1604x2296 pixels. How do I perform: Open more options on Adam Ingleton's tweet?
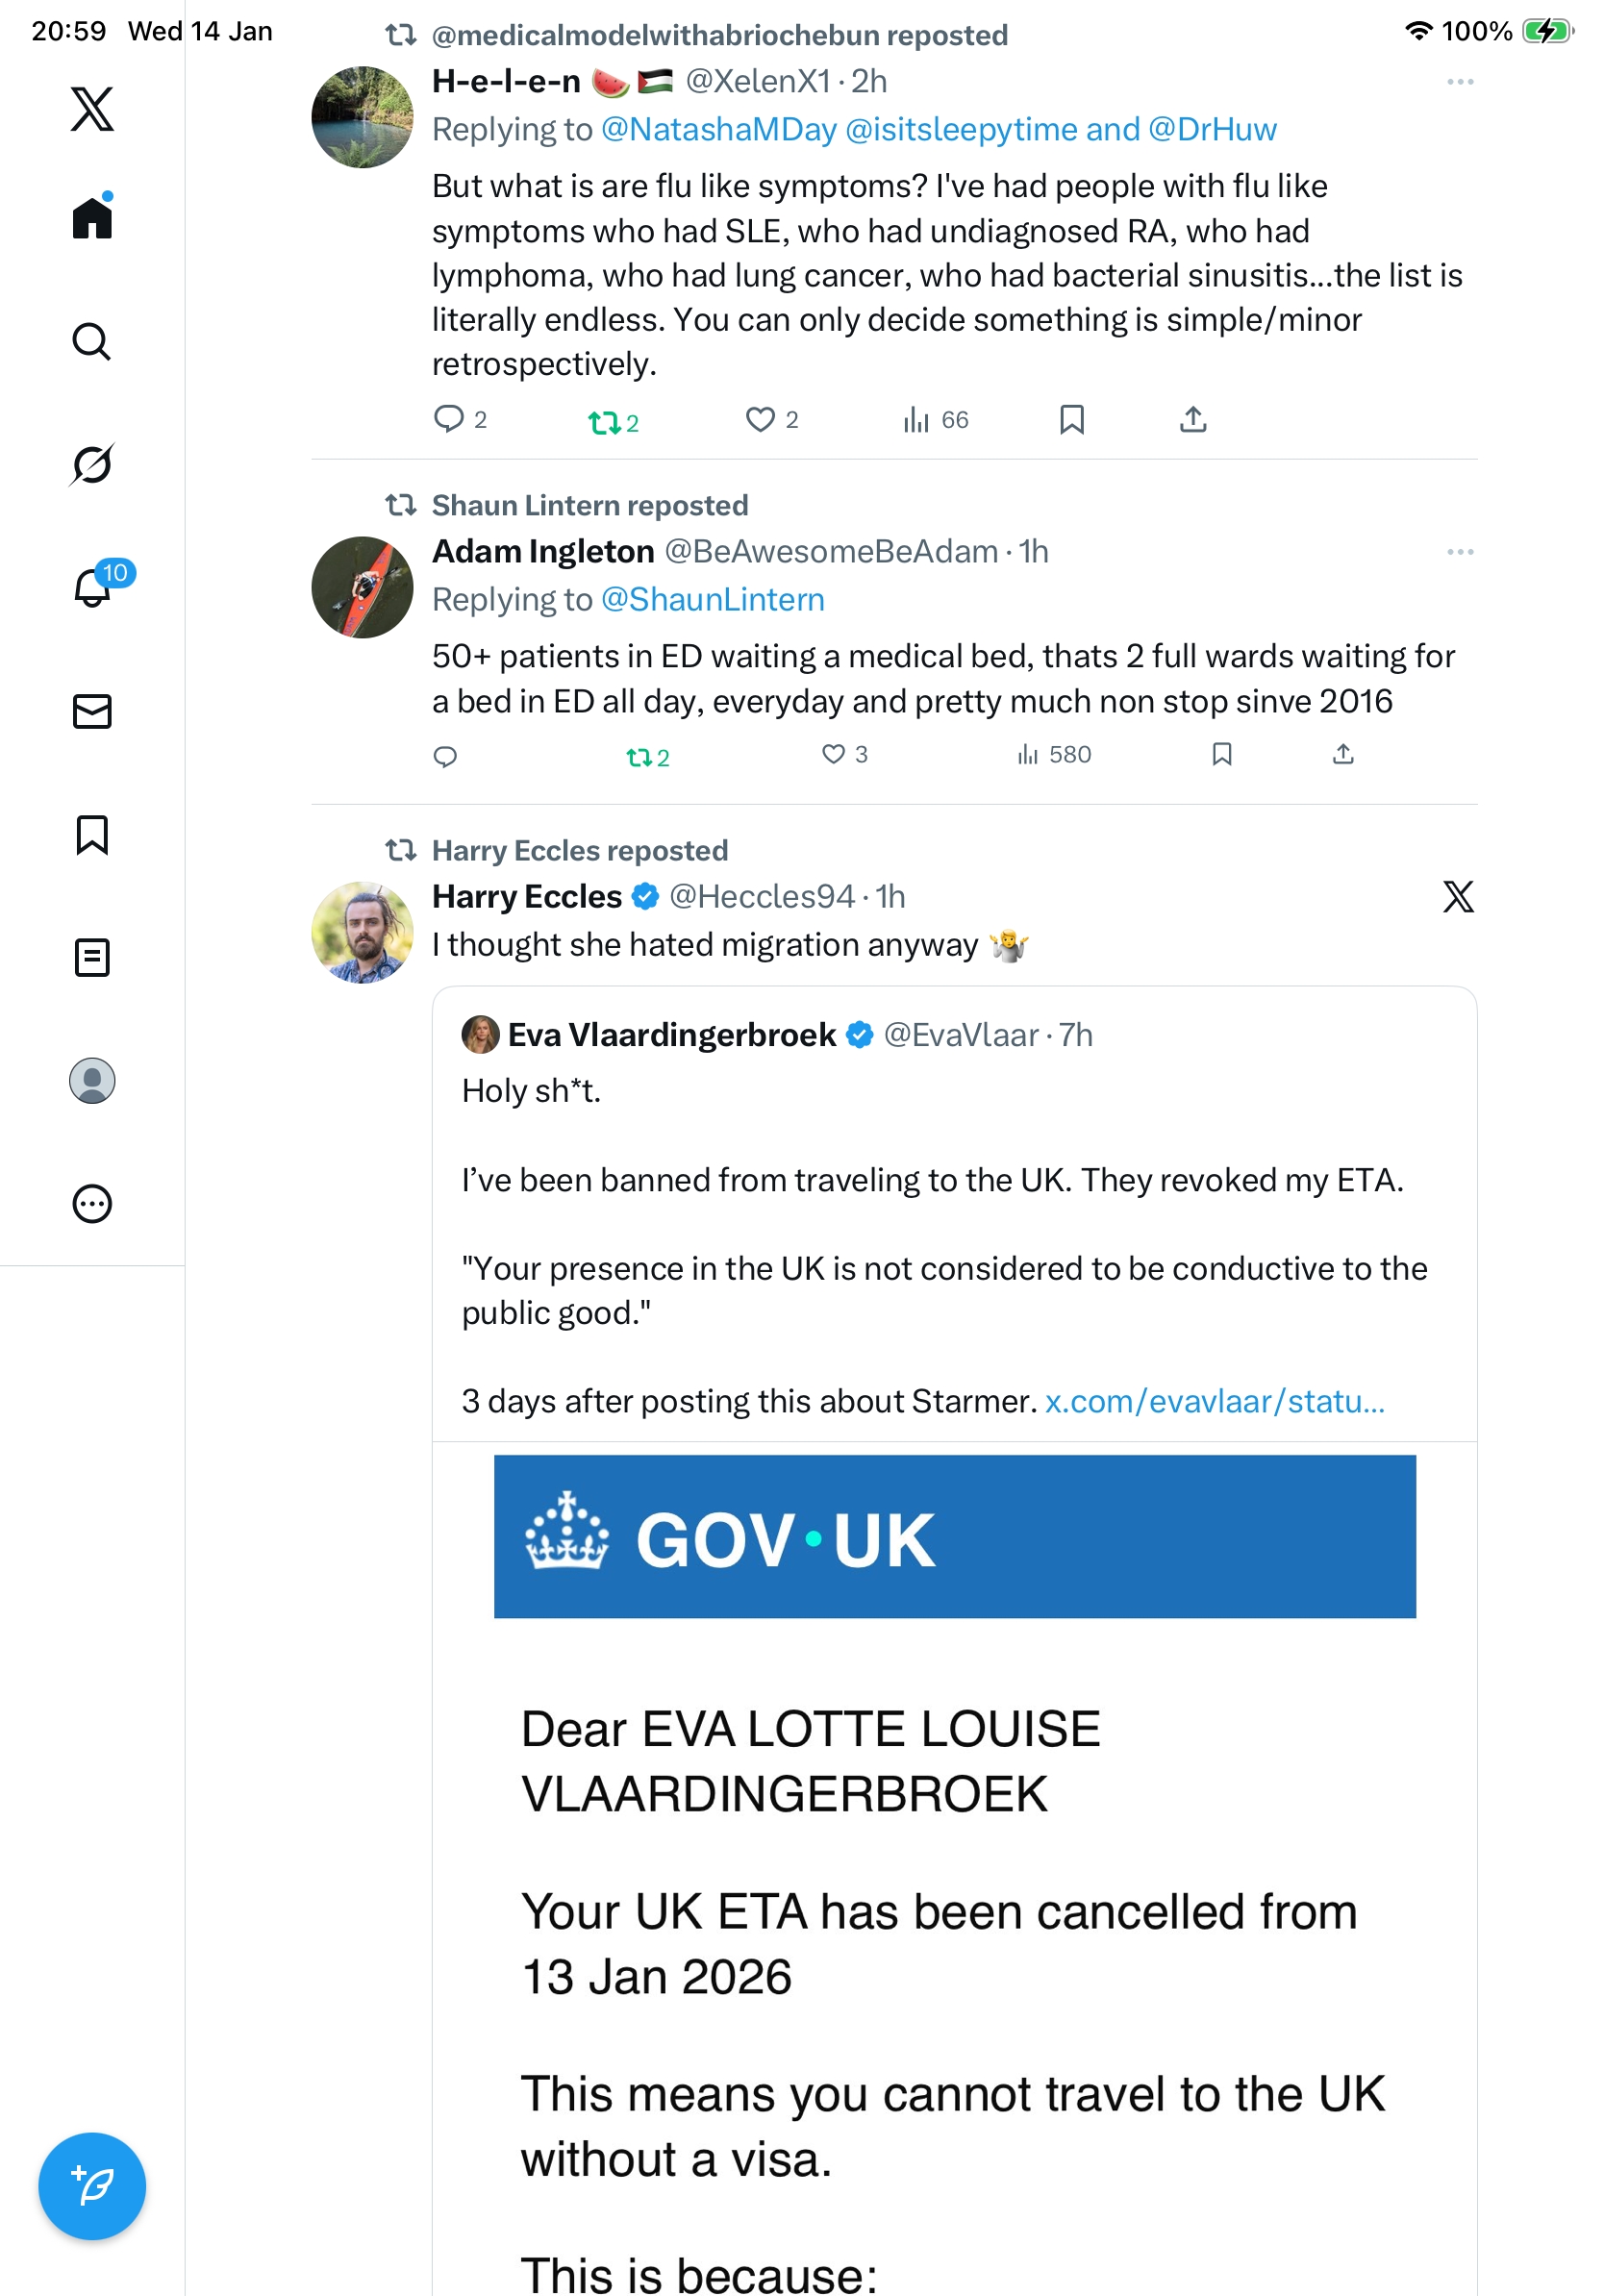(x=1459, y=552)
